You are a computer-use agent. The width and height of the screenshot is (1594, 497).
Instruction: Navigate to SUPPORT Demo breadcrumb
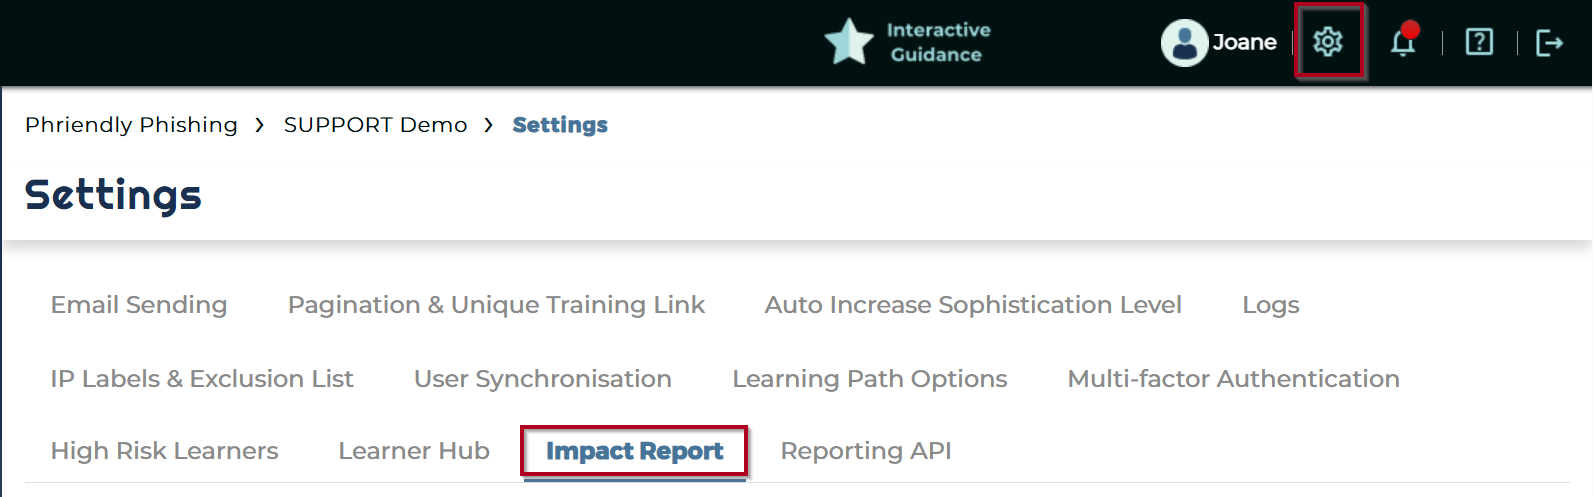coord(375,125)
